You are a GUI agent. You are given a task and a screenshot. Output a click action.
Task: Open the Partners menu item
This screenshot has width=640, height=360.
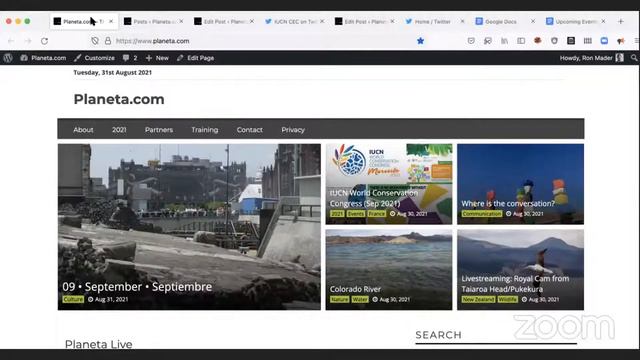click(159, 130)
